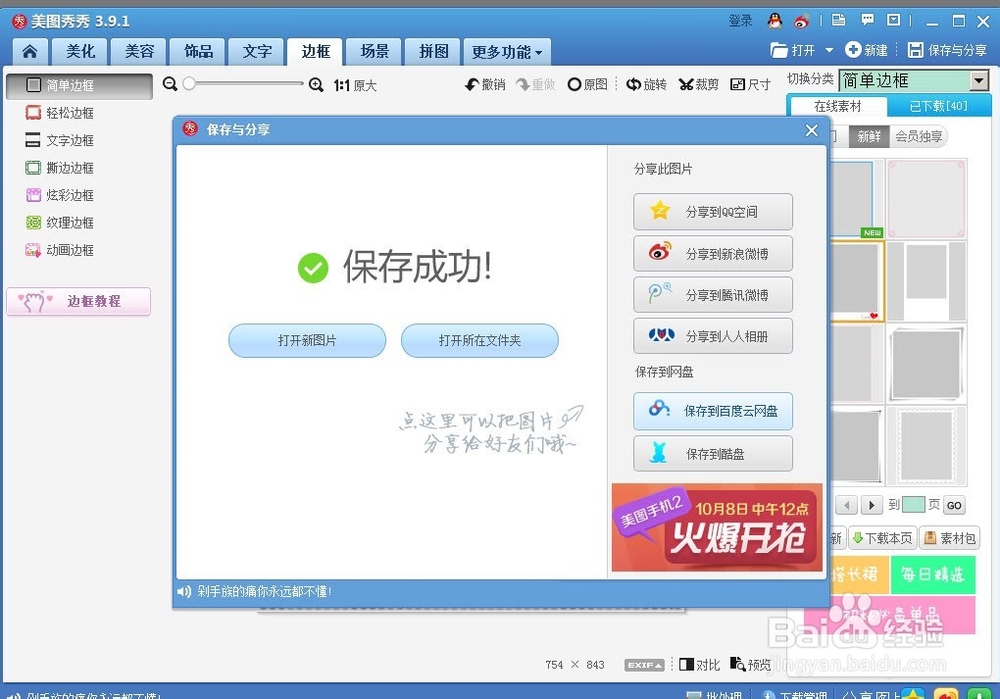1000x699 pixels.
Task: Expand the 更多功能 dropdown
Action: pyautogui.click(x=506, y=52)
